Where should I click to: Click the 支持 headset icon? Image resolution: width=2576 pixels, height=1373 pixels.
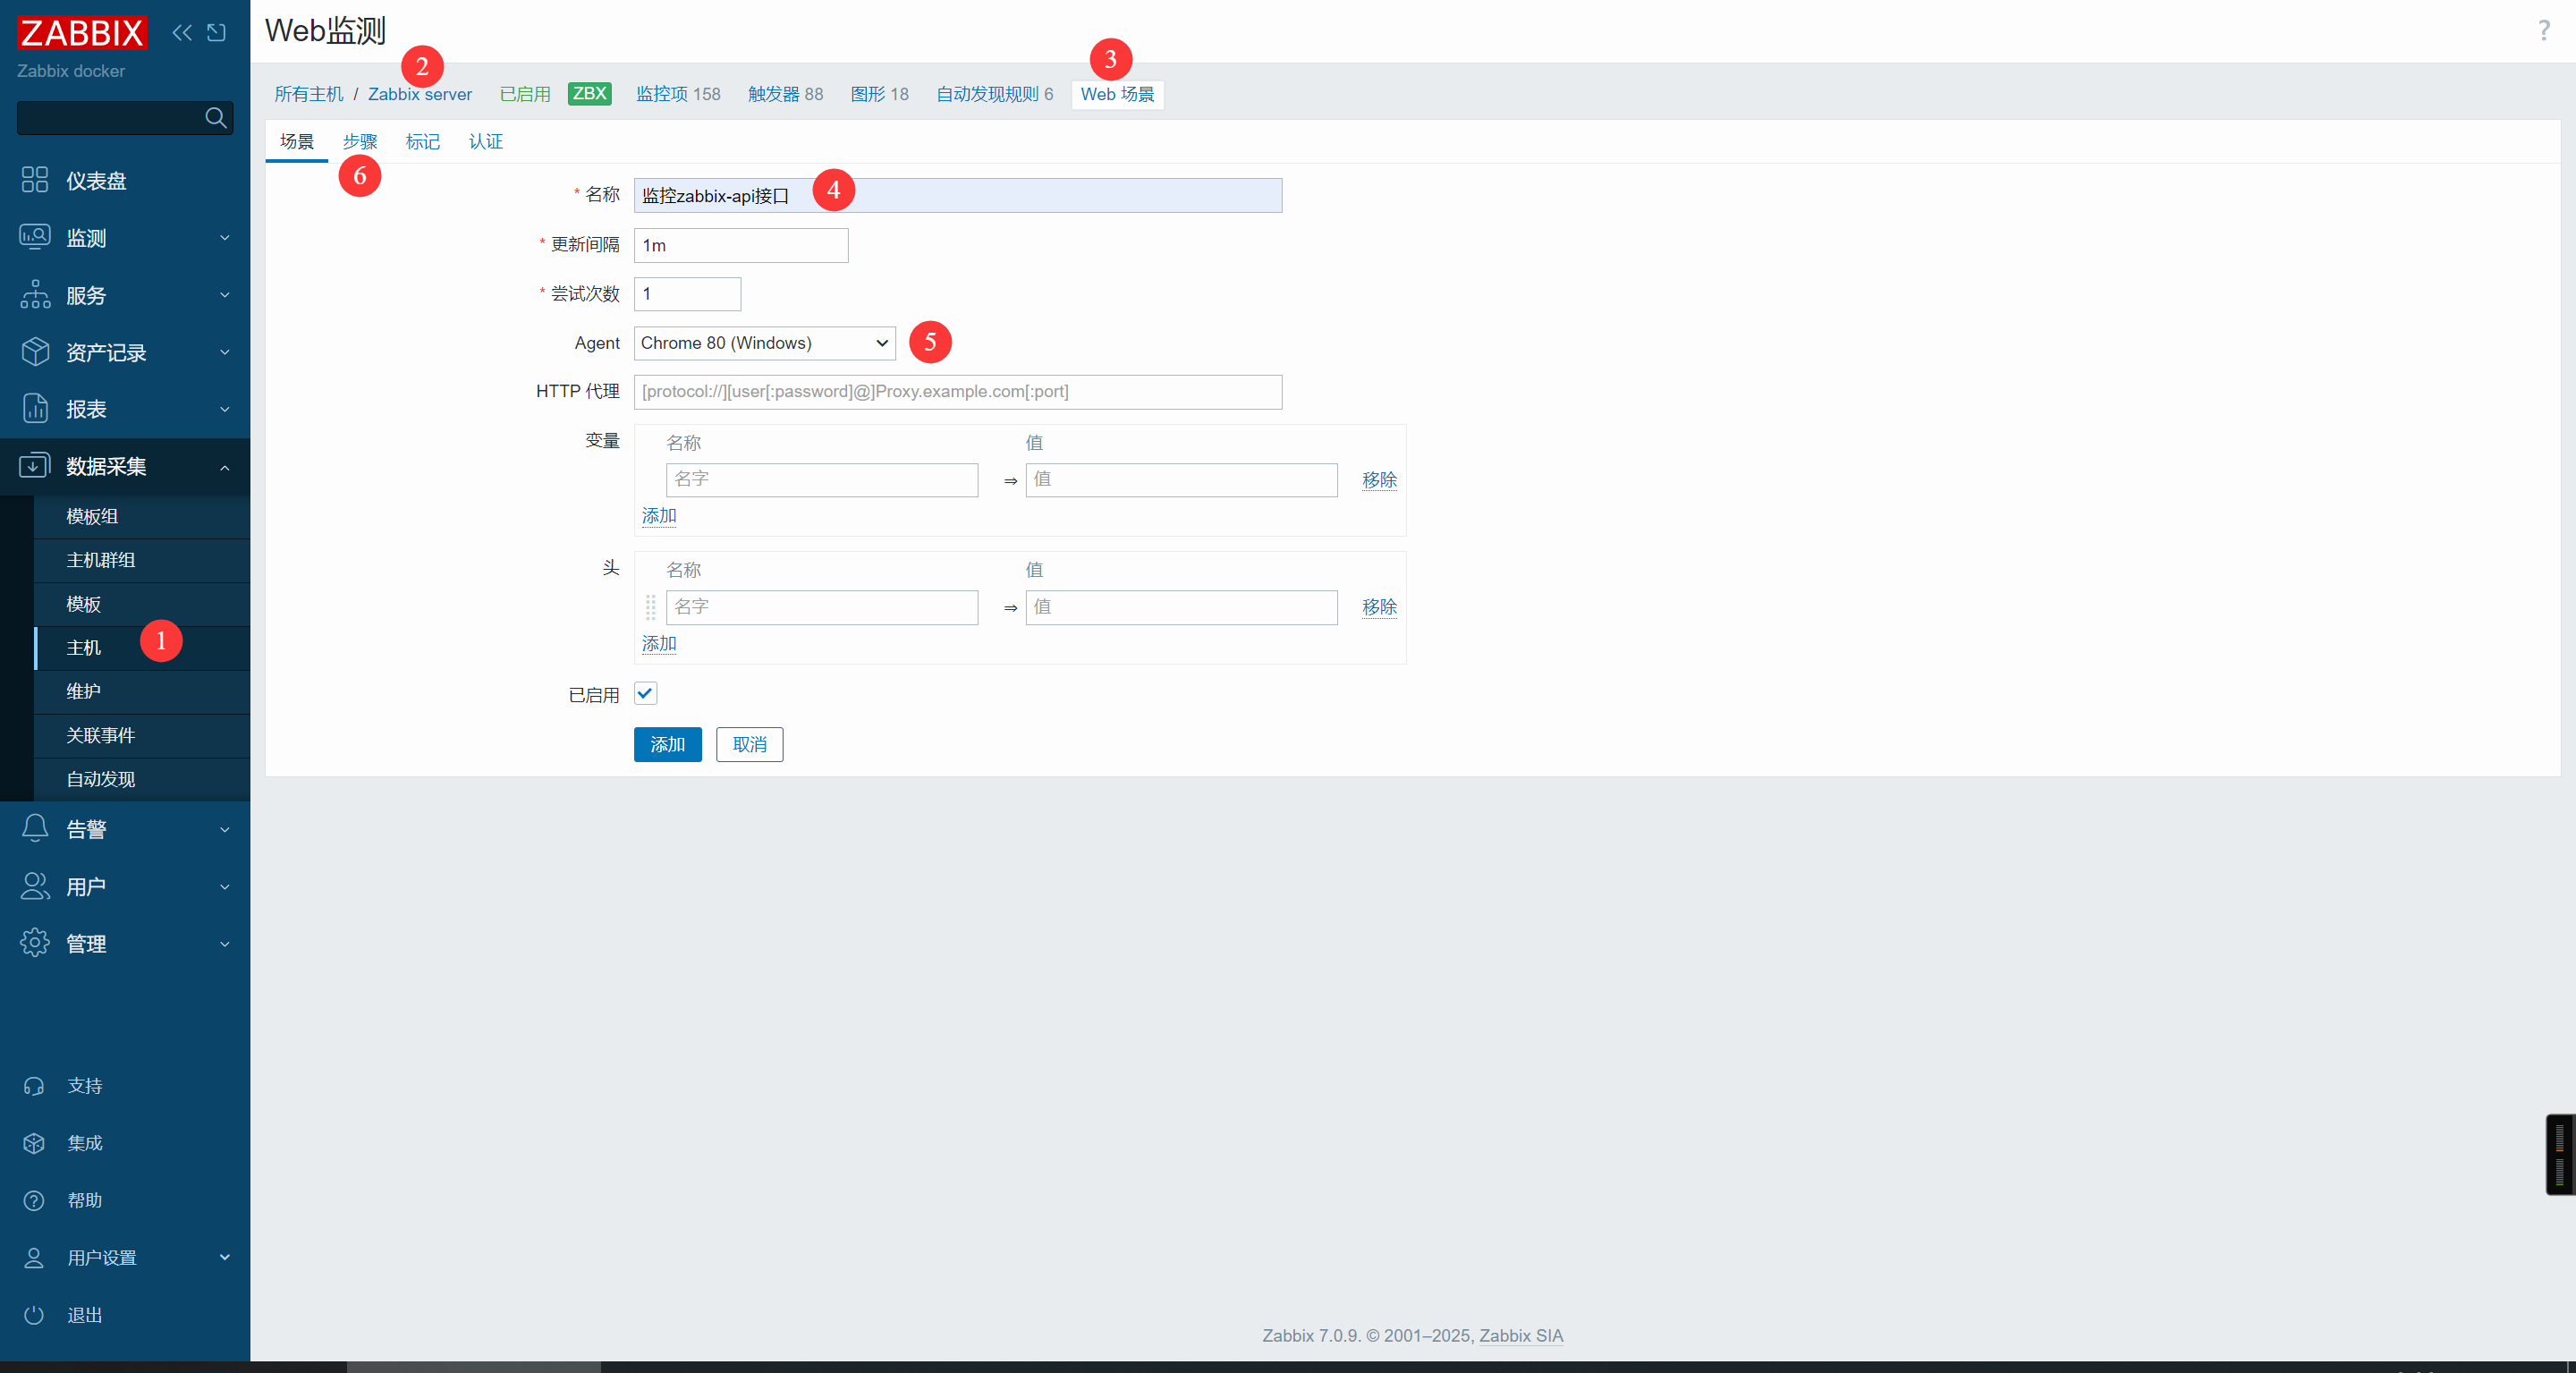point(34,1086)
